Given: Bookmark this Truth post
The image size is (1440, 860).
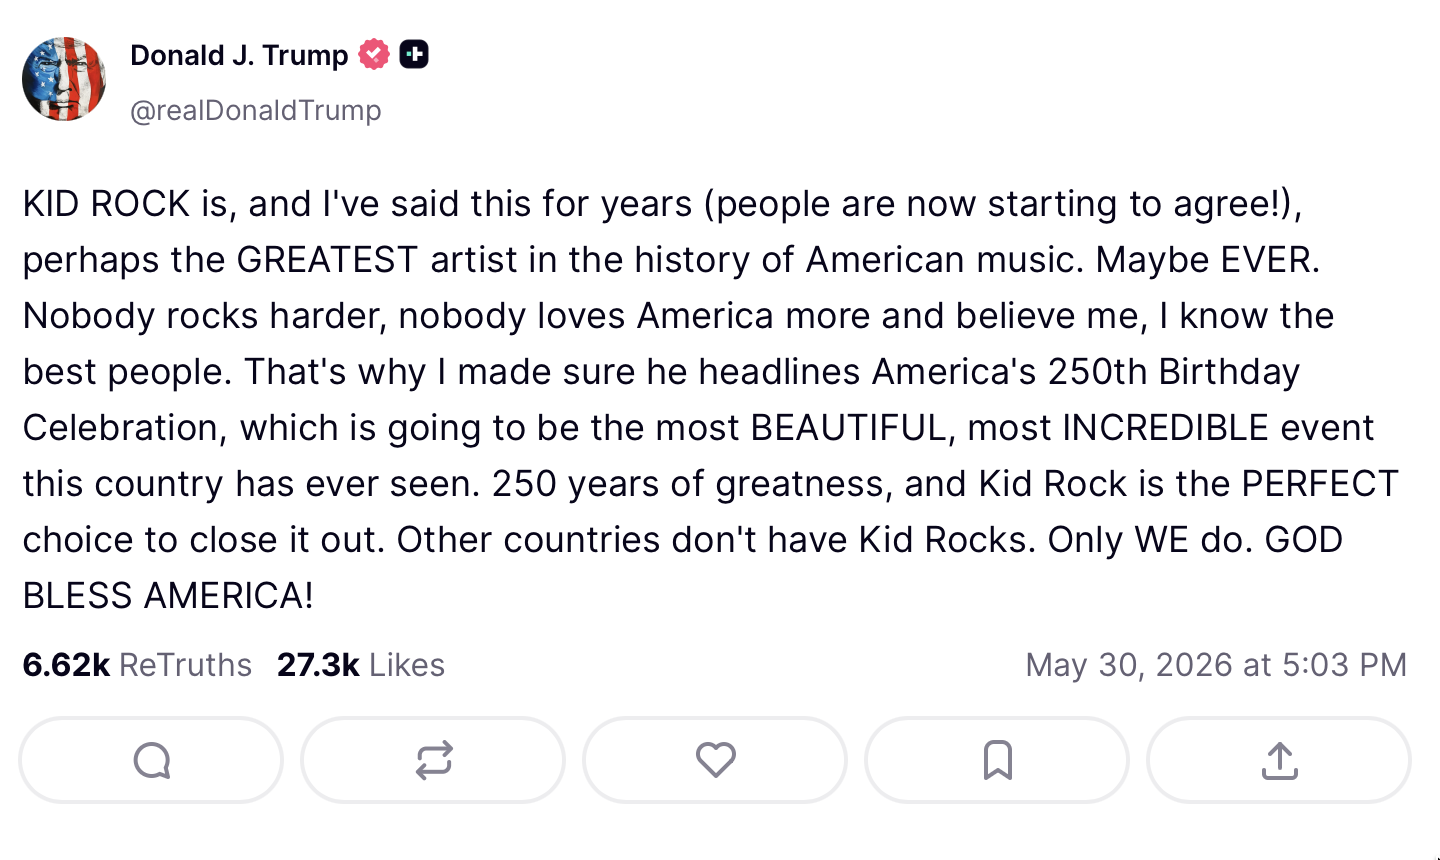Looking at the screenshot, I should coord(997,760).
